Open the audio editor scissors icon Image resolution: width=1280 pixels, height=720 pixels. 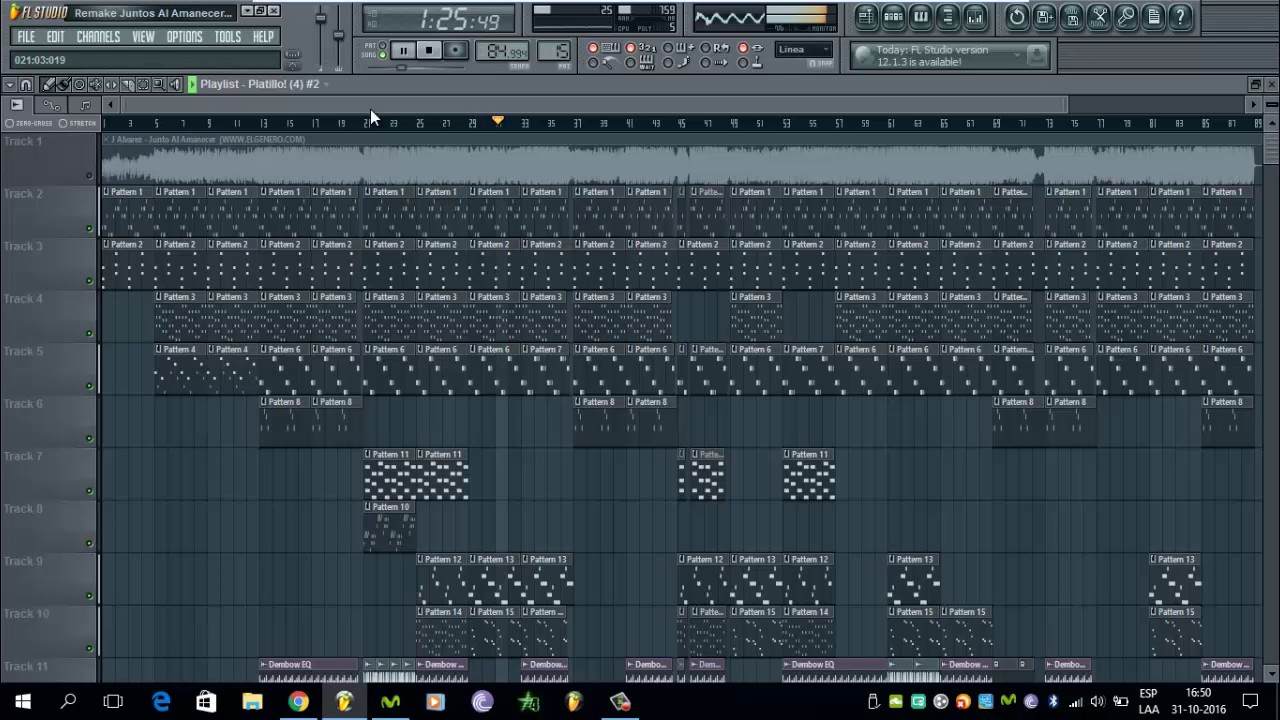pos(1099,17)
